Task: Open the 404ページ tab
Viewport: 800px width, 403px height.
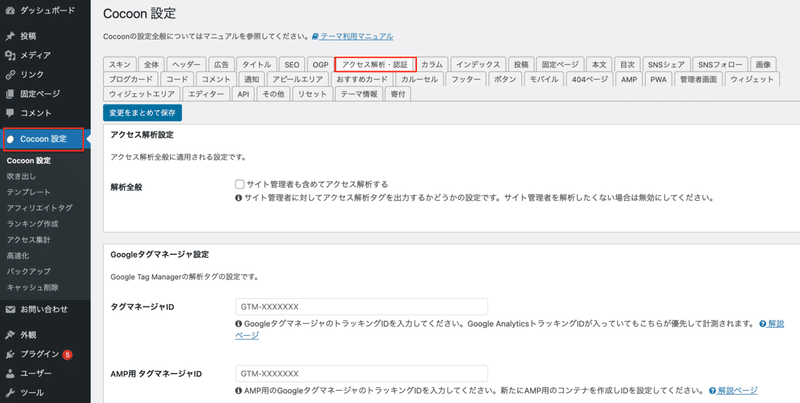Action: pos(590,80)
